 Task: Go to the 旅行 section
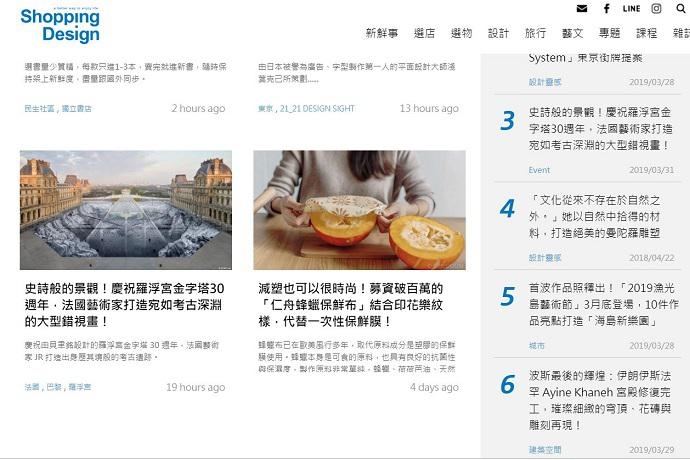[x=535, y=33]
